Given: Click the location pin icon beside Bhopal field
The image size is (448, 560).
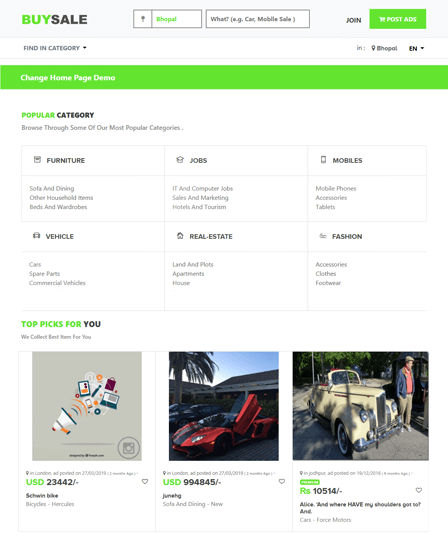Looking at the screenshot, I should (x=143, y=19).
